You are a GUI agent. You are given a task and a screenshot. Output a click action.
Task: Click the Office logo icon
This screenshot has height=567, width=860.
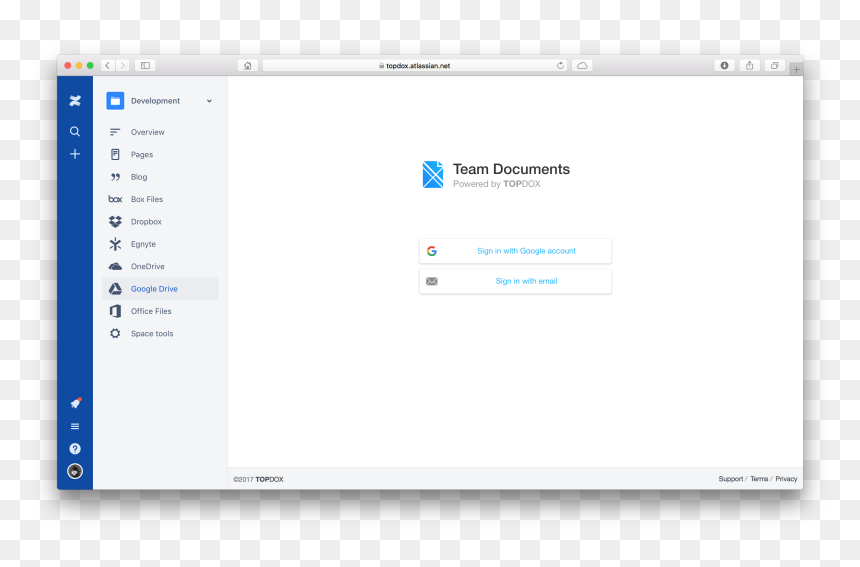(x=115, y=311)
